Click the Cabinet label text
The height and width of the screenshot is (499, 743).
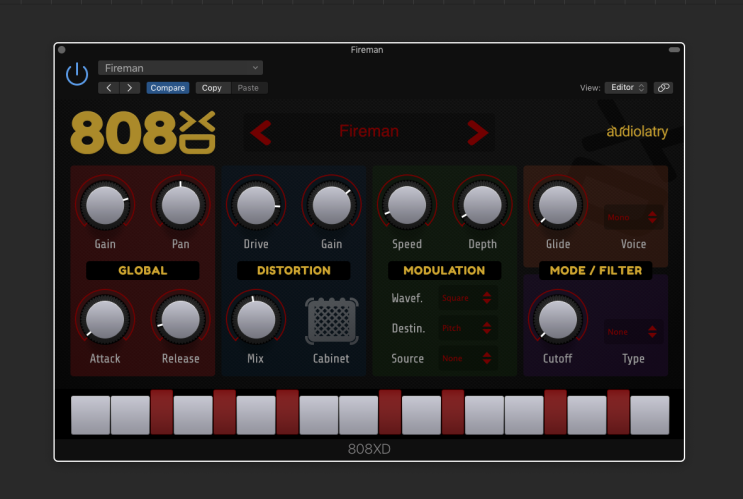[x=331, y=358]
